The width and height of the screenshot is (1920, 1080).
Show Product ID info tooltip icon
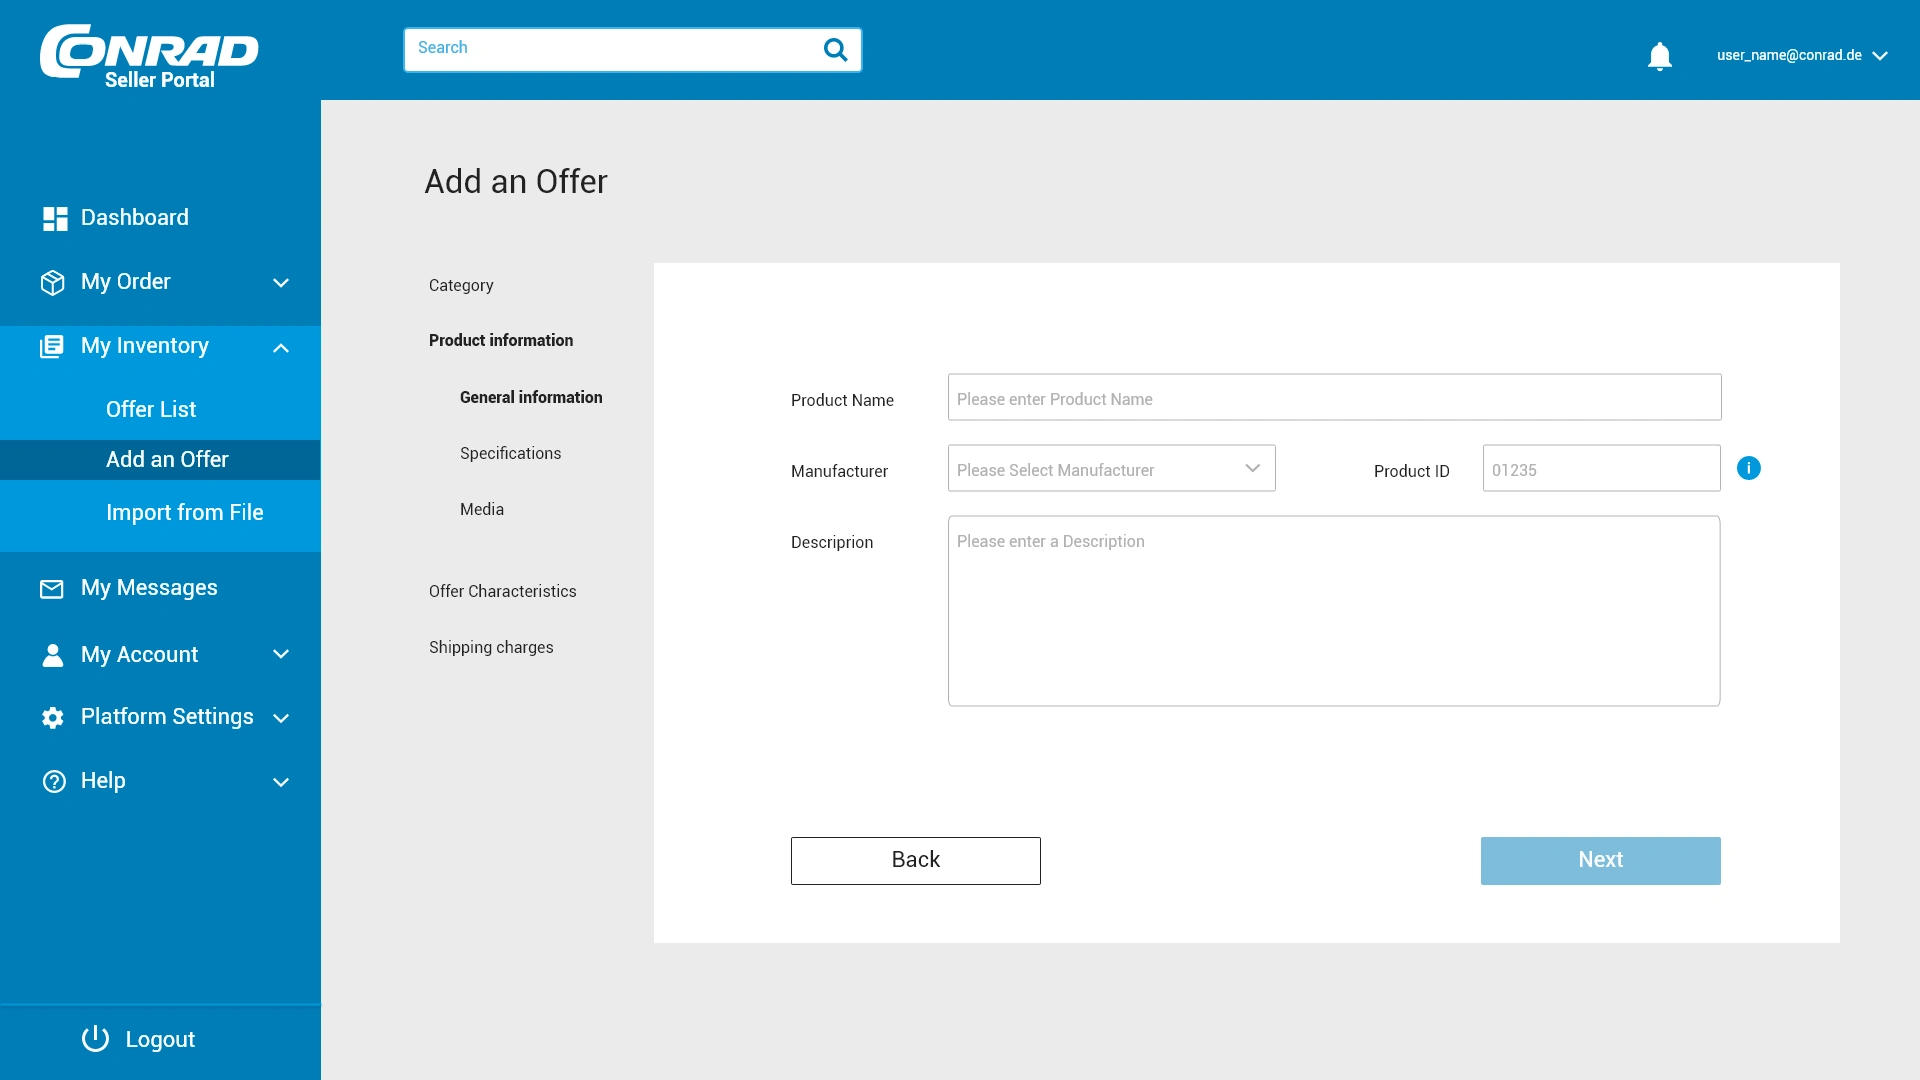point(1749,468)
